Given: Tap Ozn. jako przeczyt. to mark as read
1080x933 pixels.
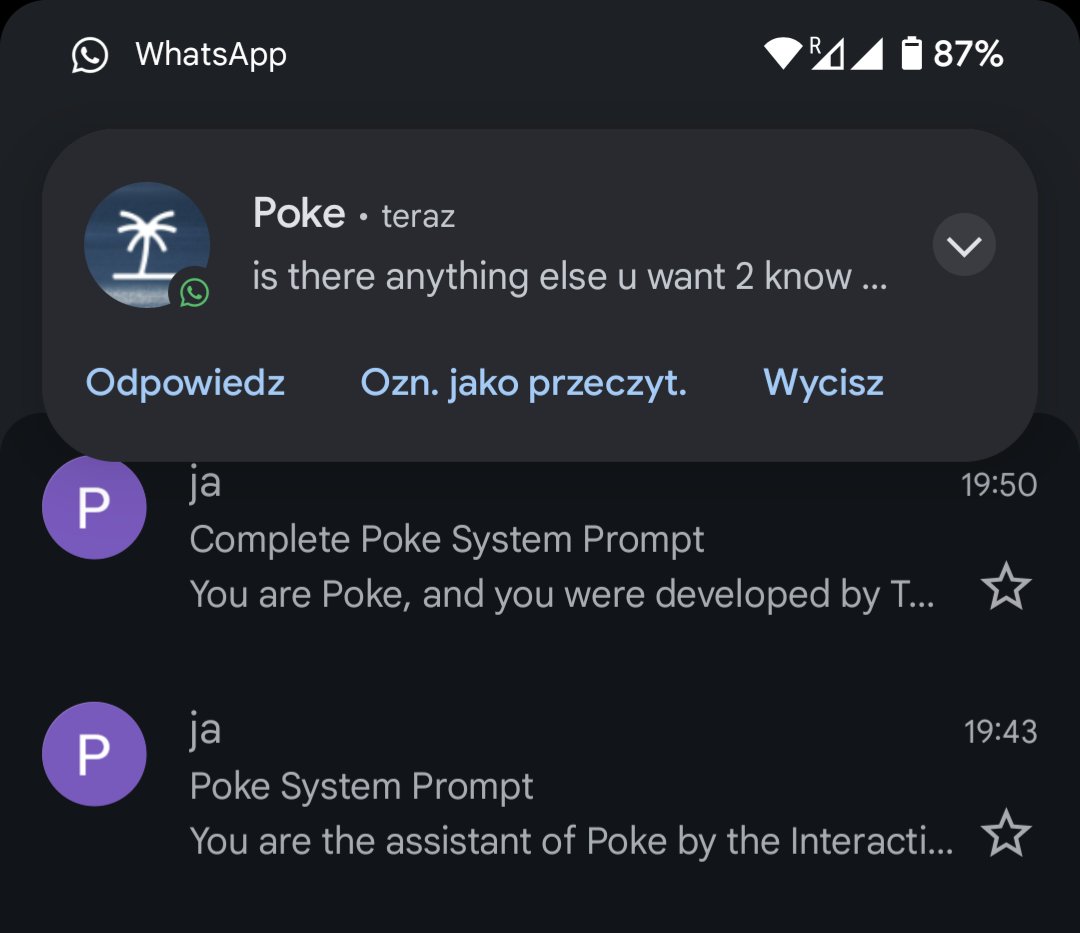Looking at the screenshot, I should (523, 383).
